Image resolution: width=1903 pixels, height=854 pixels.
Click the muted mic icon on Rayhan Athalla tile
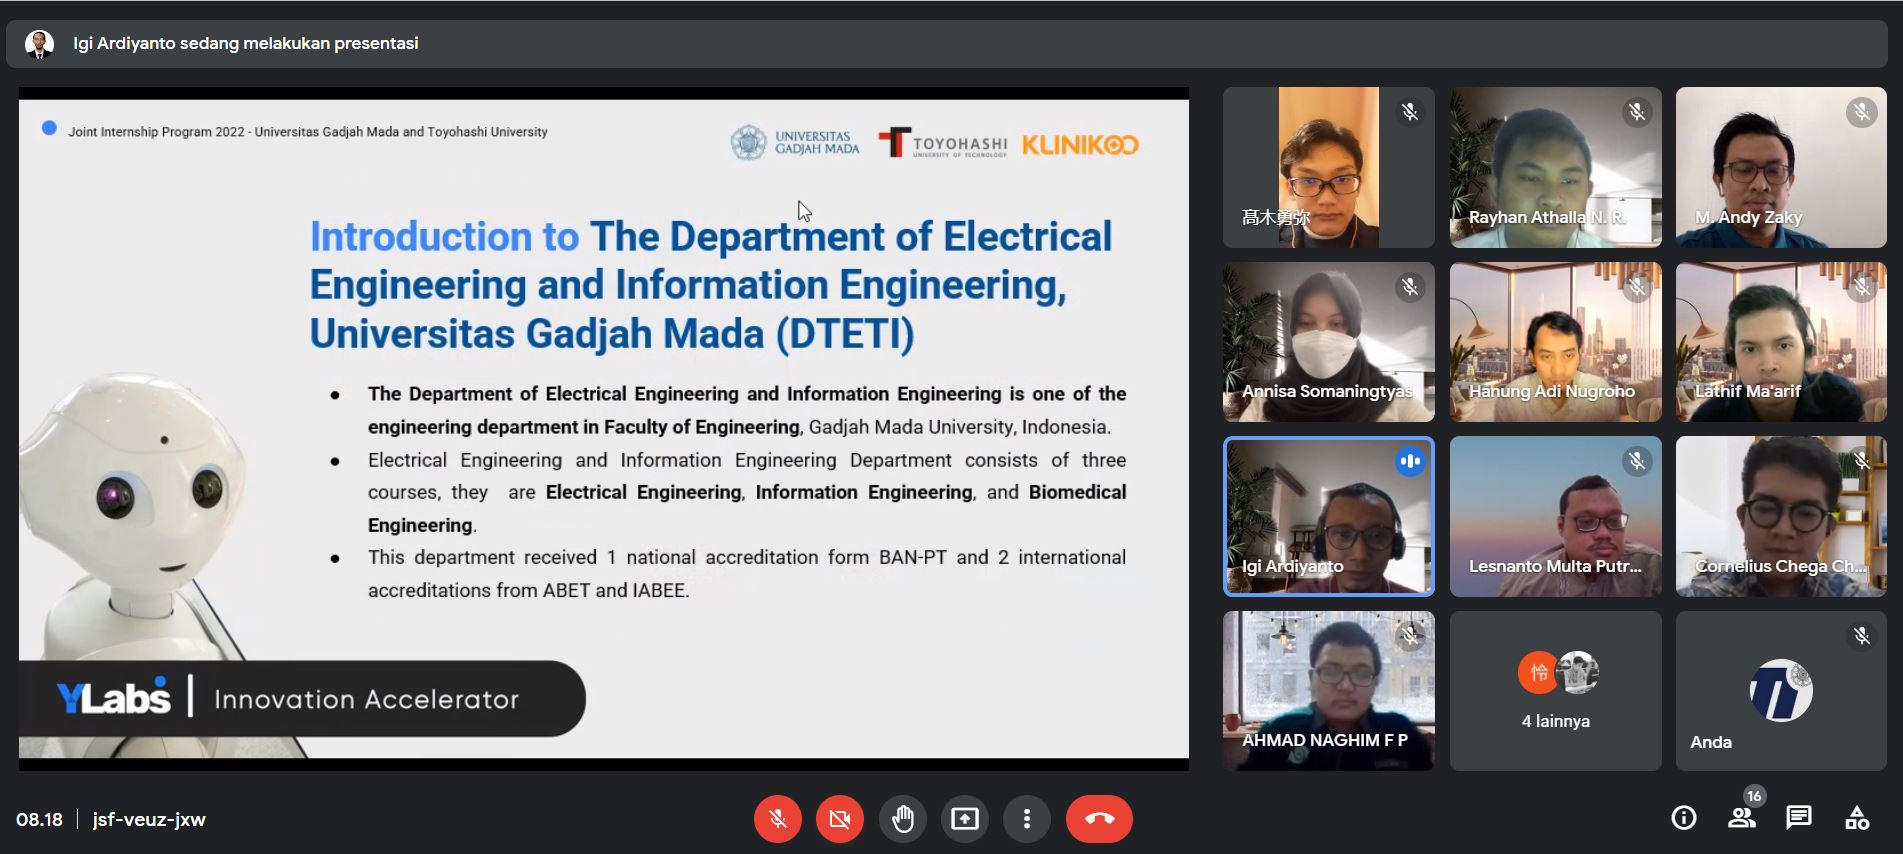[x=1637, y=112]
